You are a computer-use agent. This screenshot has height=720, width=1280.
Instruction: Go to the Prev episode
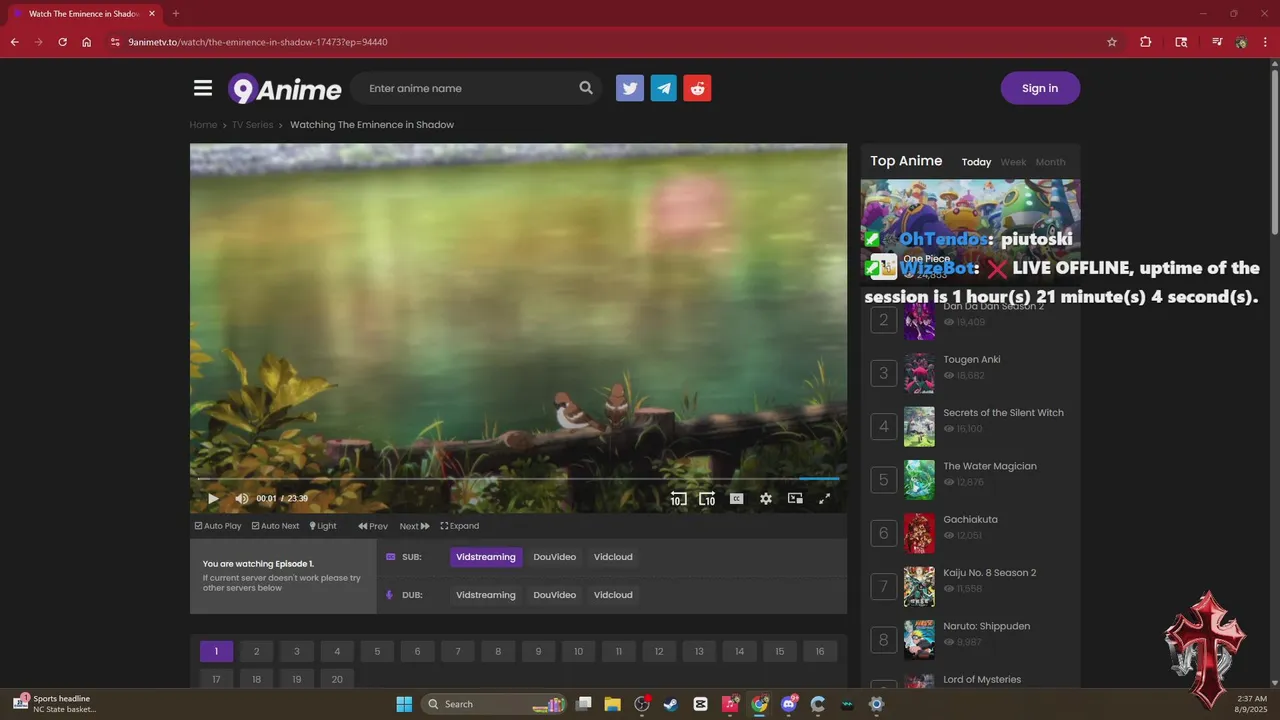click(373, 526)
